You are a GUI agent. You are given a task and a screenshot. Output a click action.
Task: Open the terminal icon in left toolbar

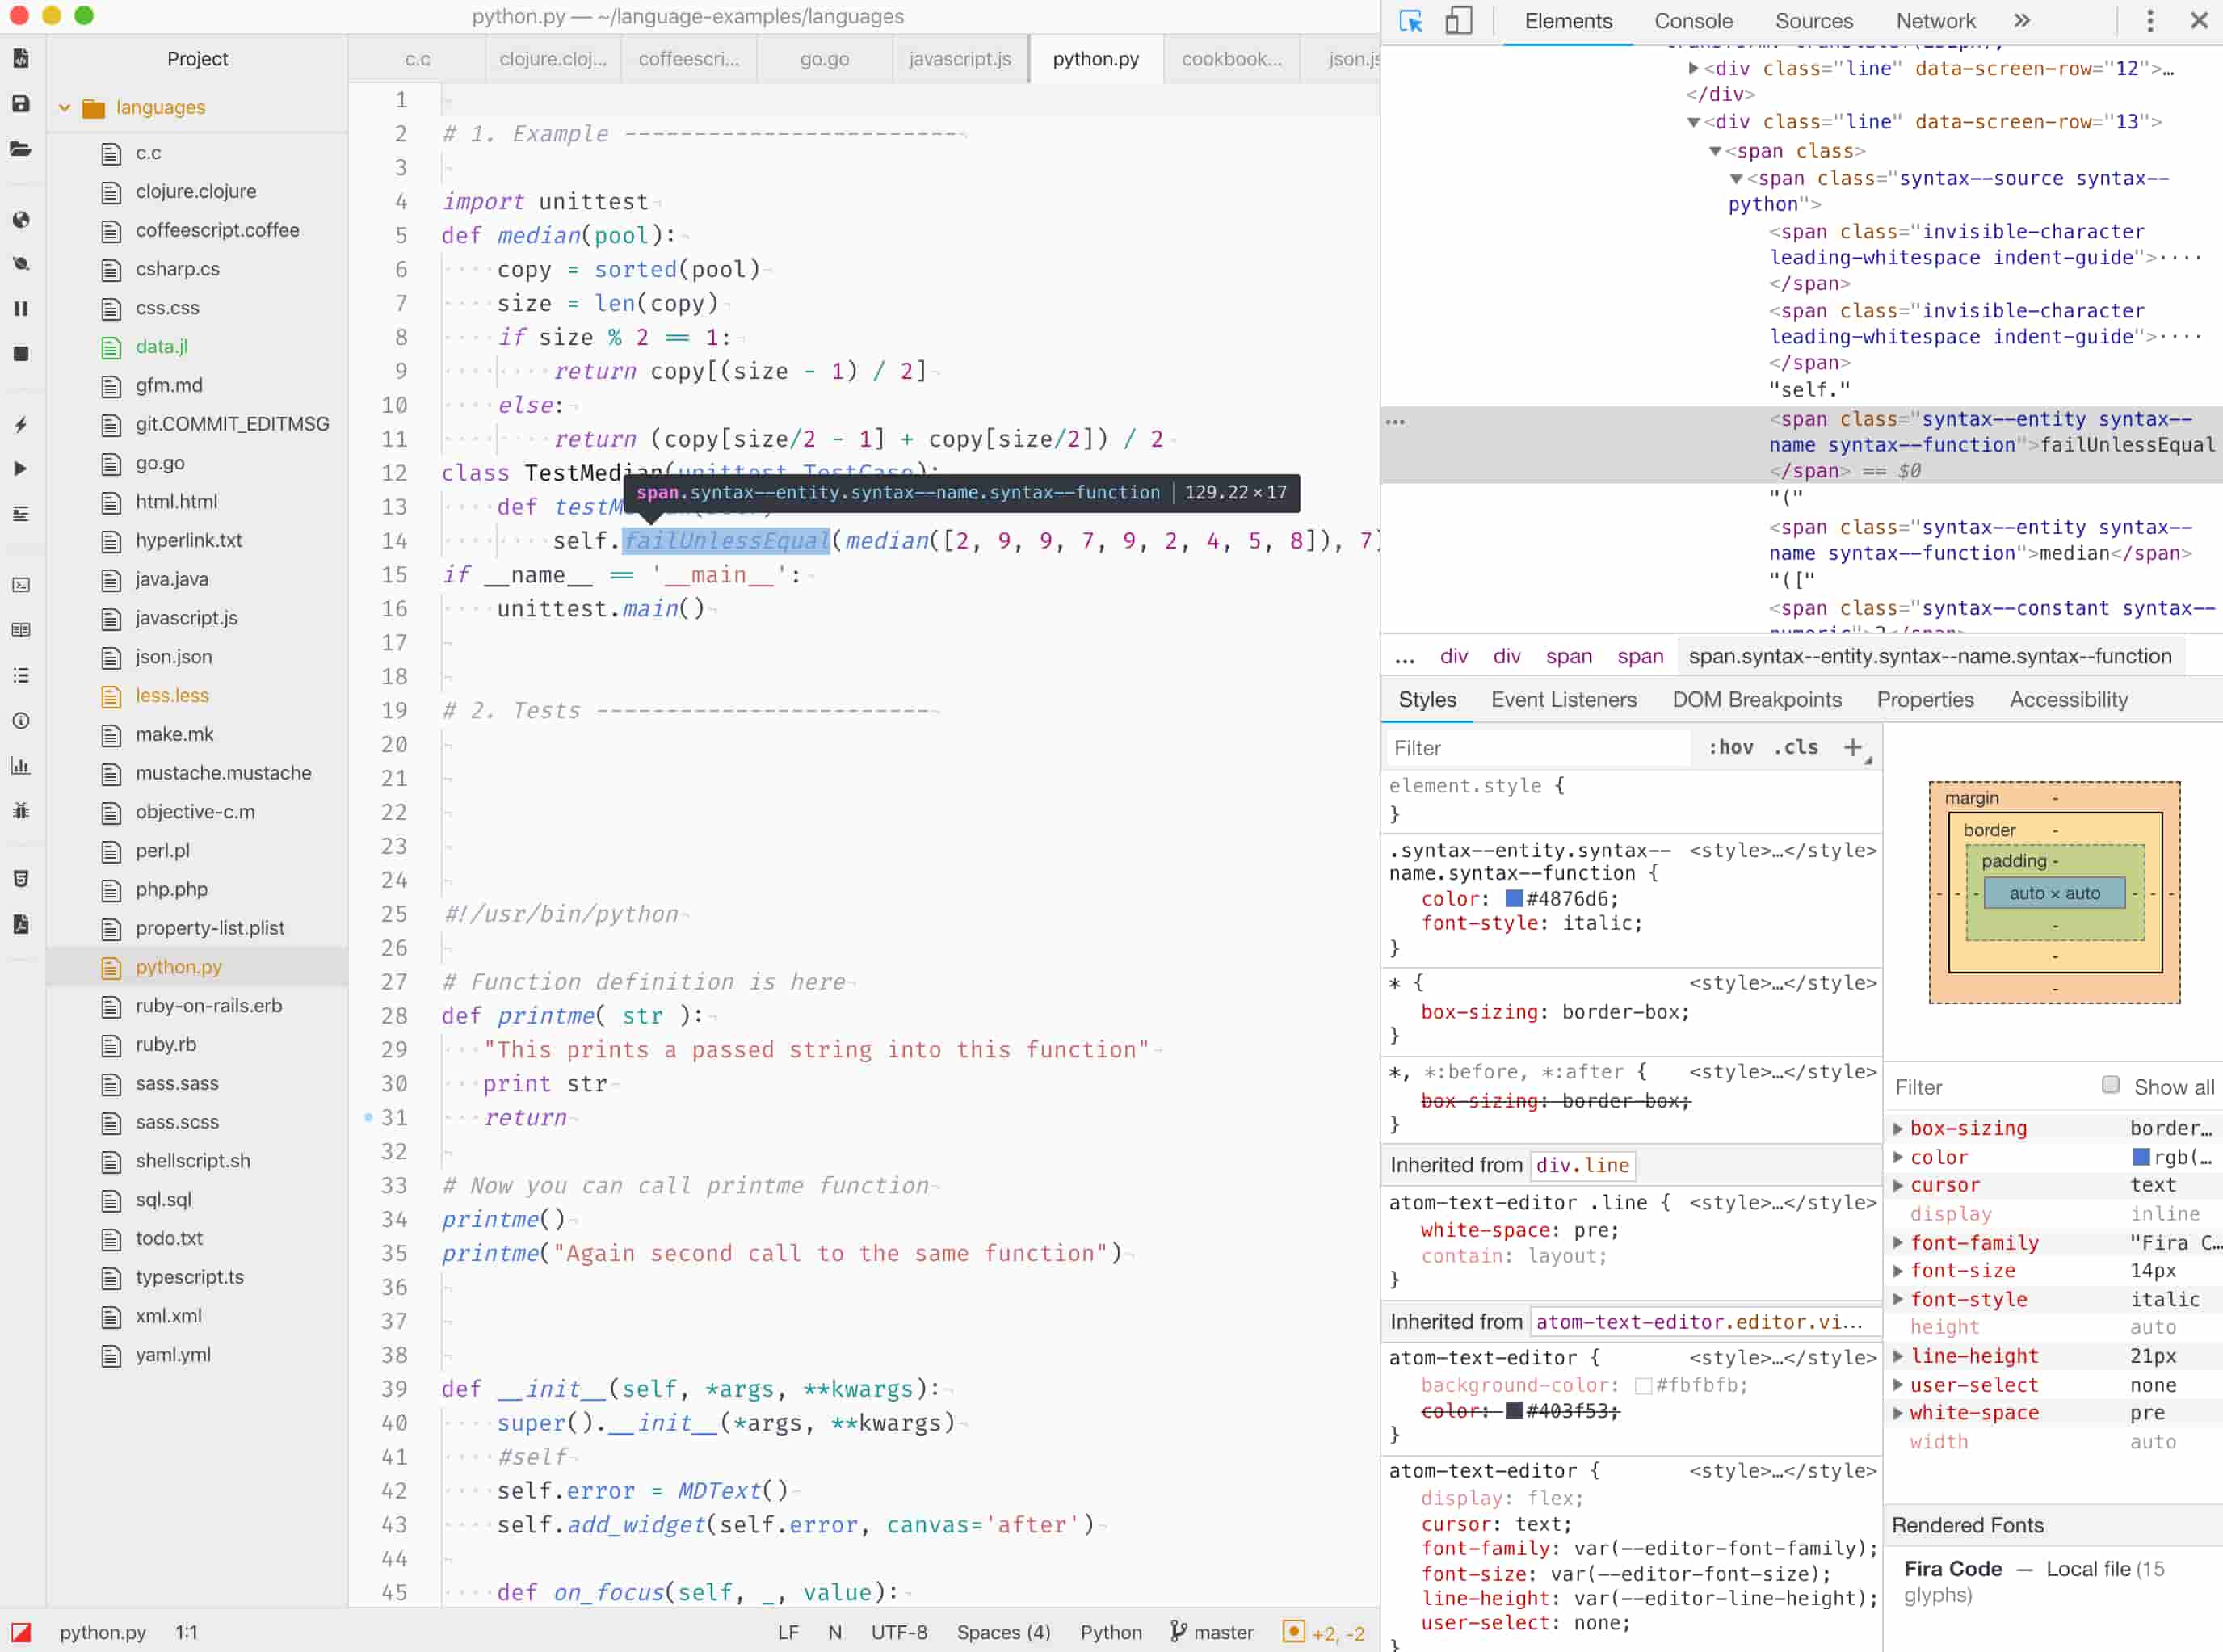point(20,585)
